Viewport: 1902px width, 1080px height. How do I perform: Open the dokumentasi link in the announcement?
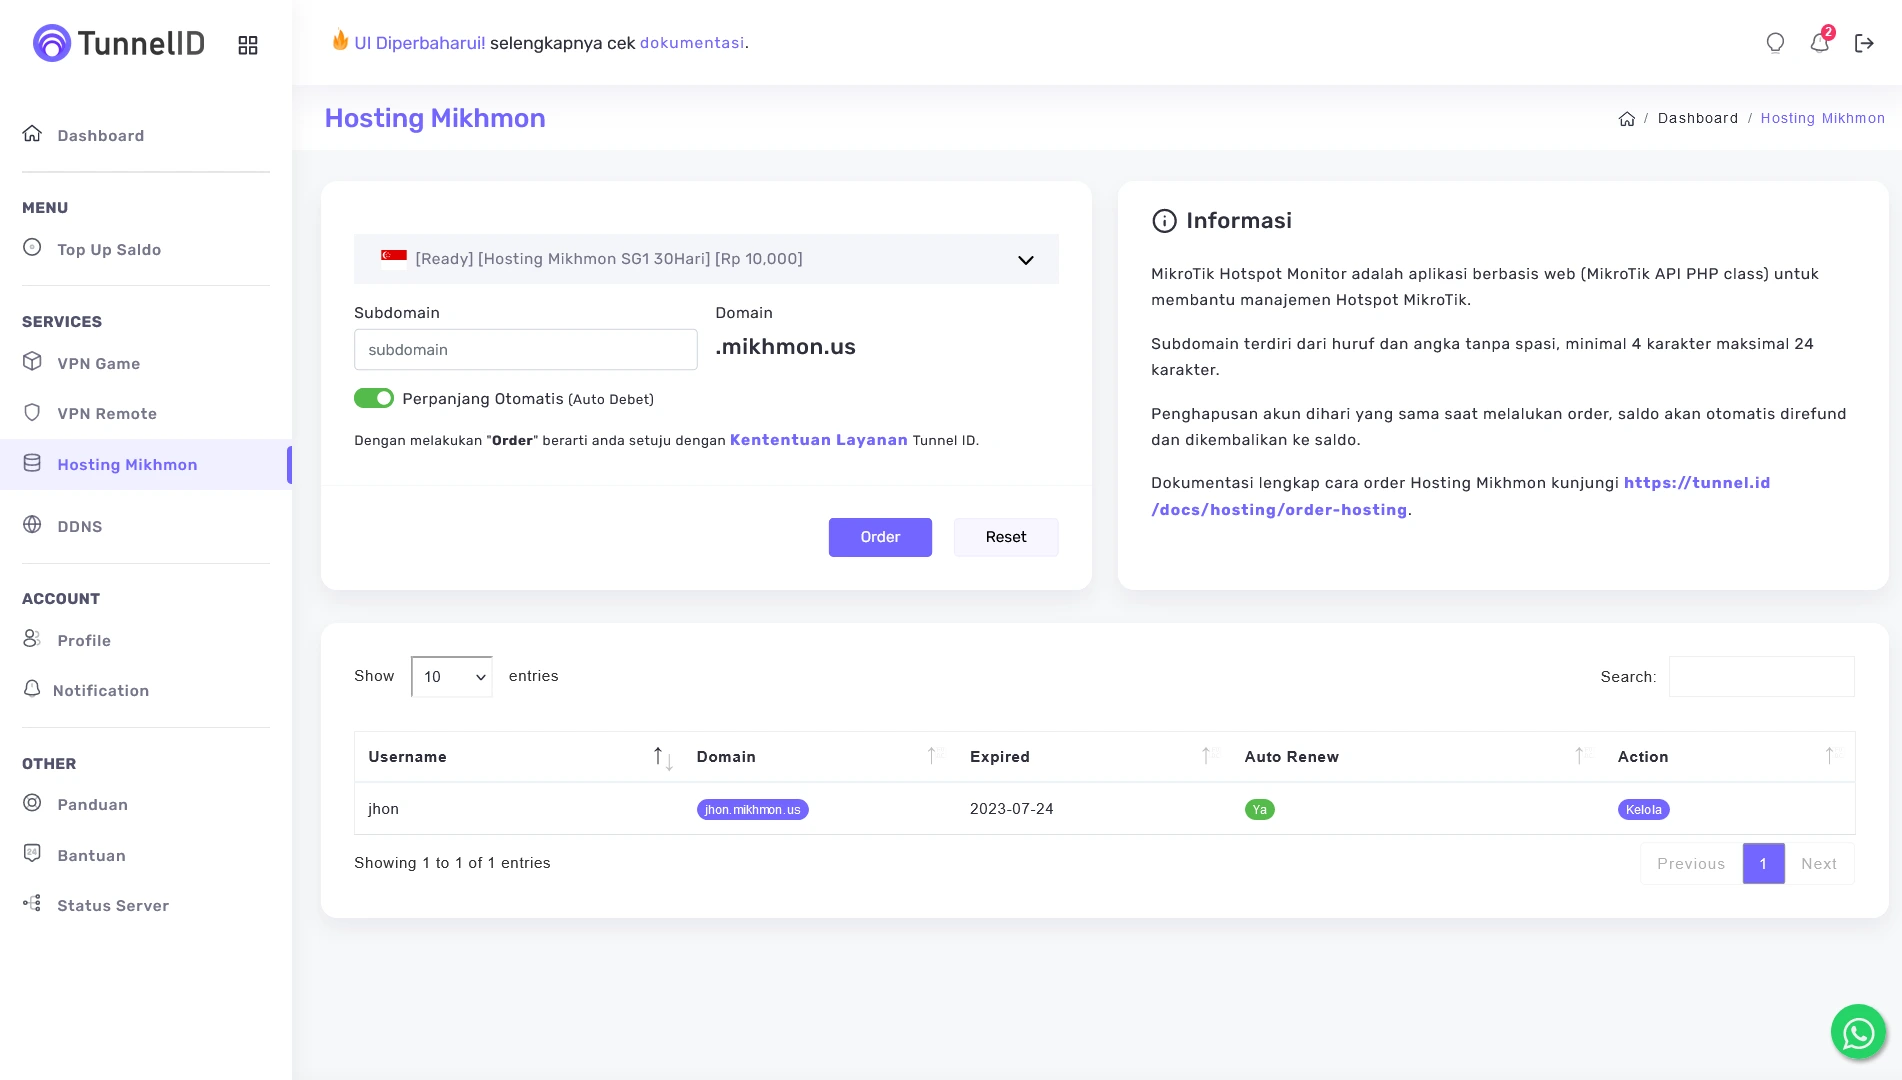pyautogui.click(x=692, y=43)
